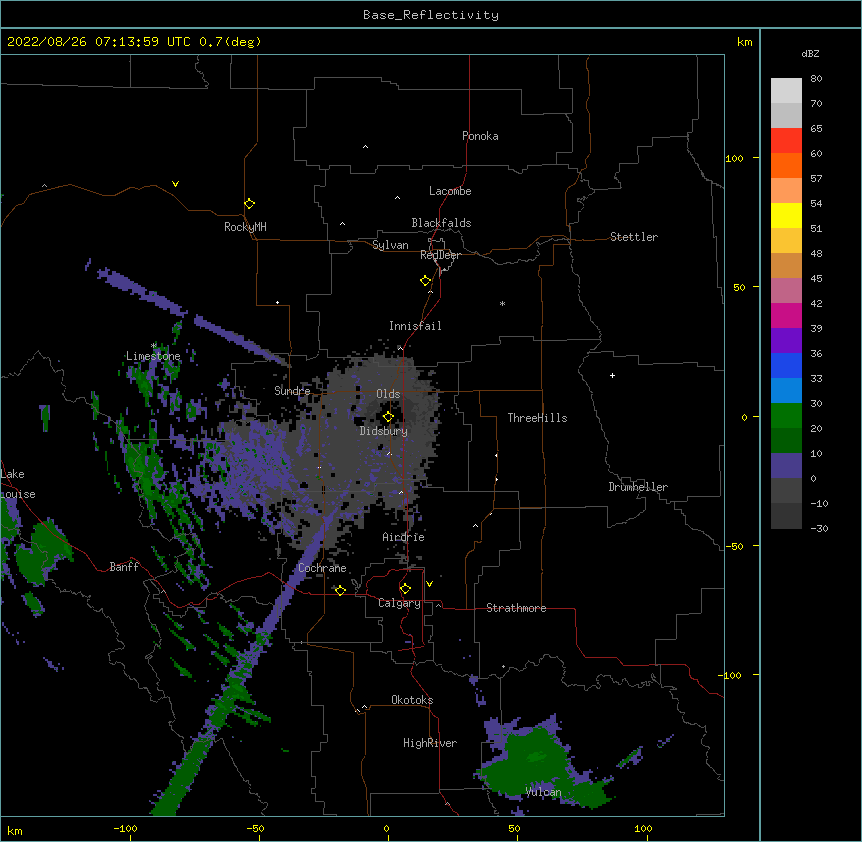This screenshot has height=842, width=862.
Task: Click the Ponoka town label
Action: [x=480, y=136]
